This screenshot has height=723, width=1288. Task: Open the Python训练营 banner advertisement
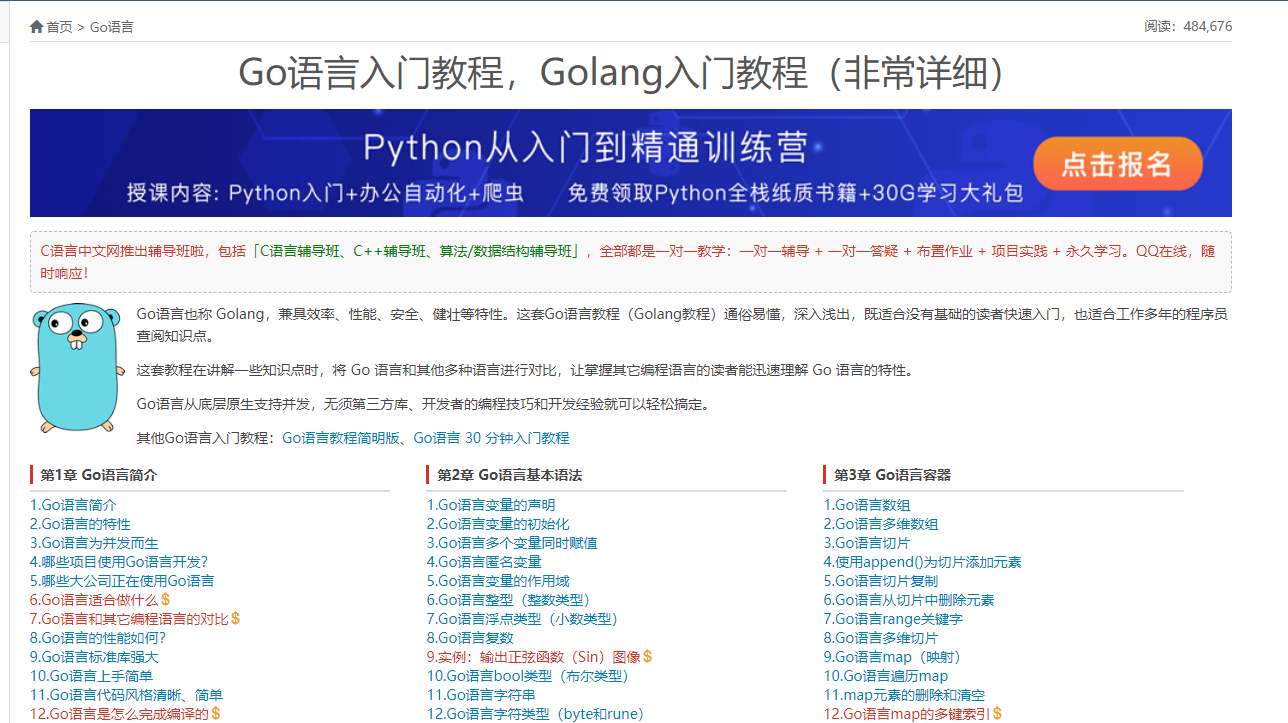[x=631, y=163]
